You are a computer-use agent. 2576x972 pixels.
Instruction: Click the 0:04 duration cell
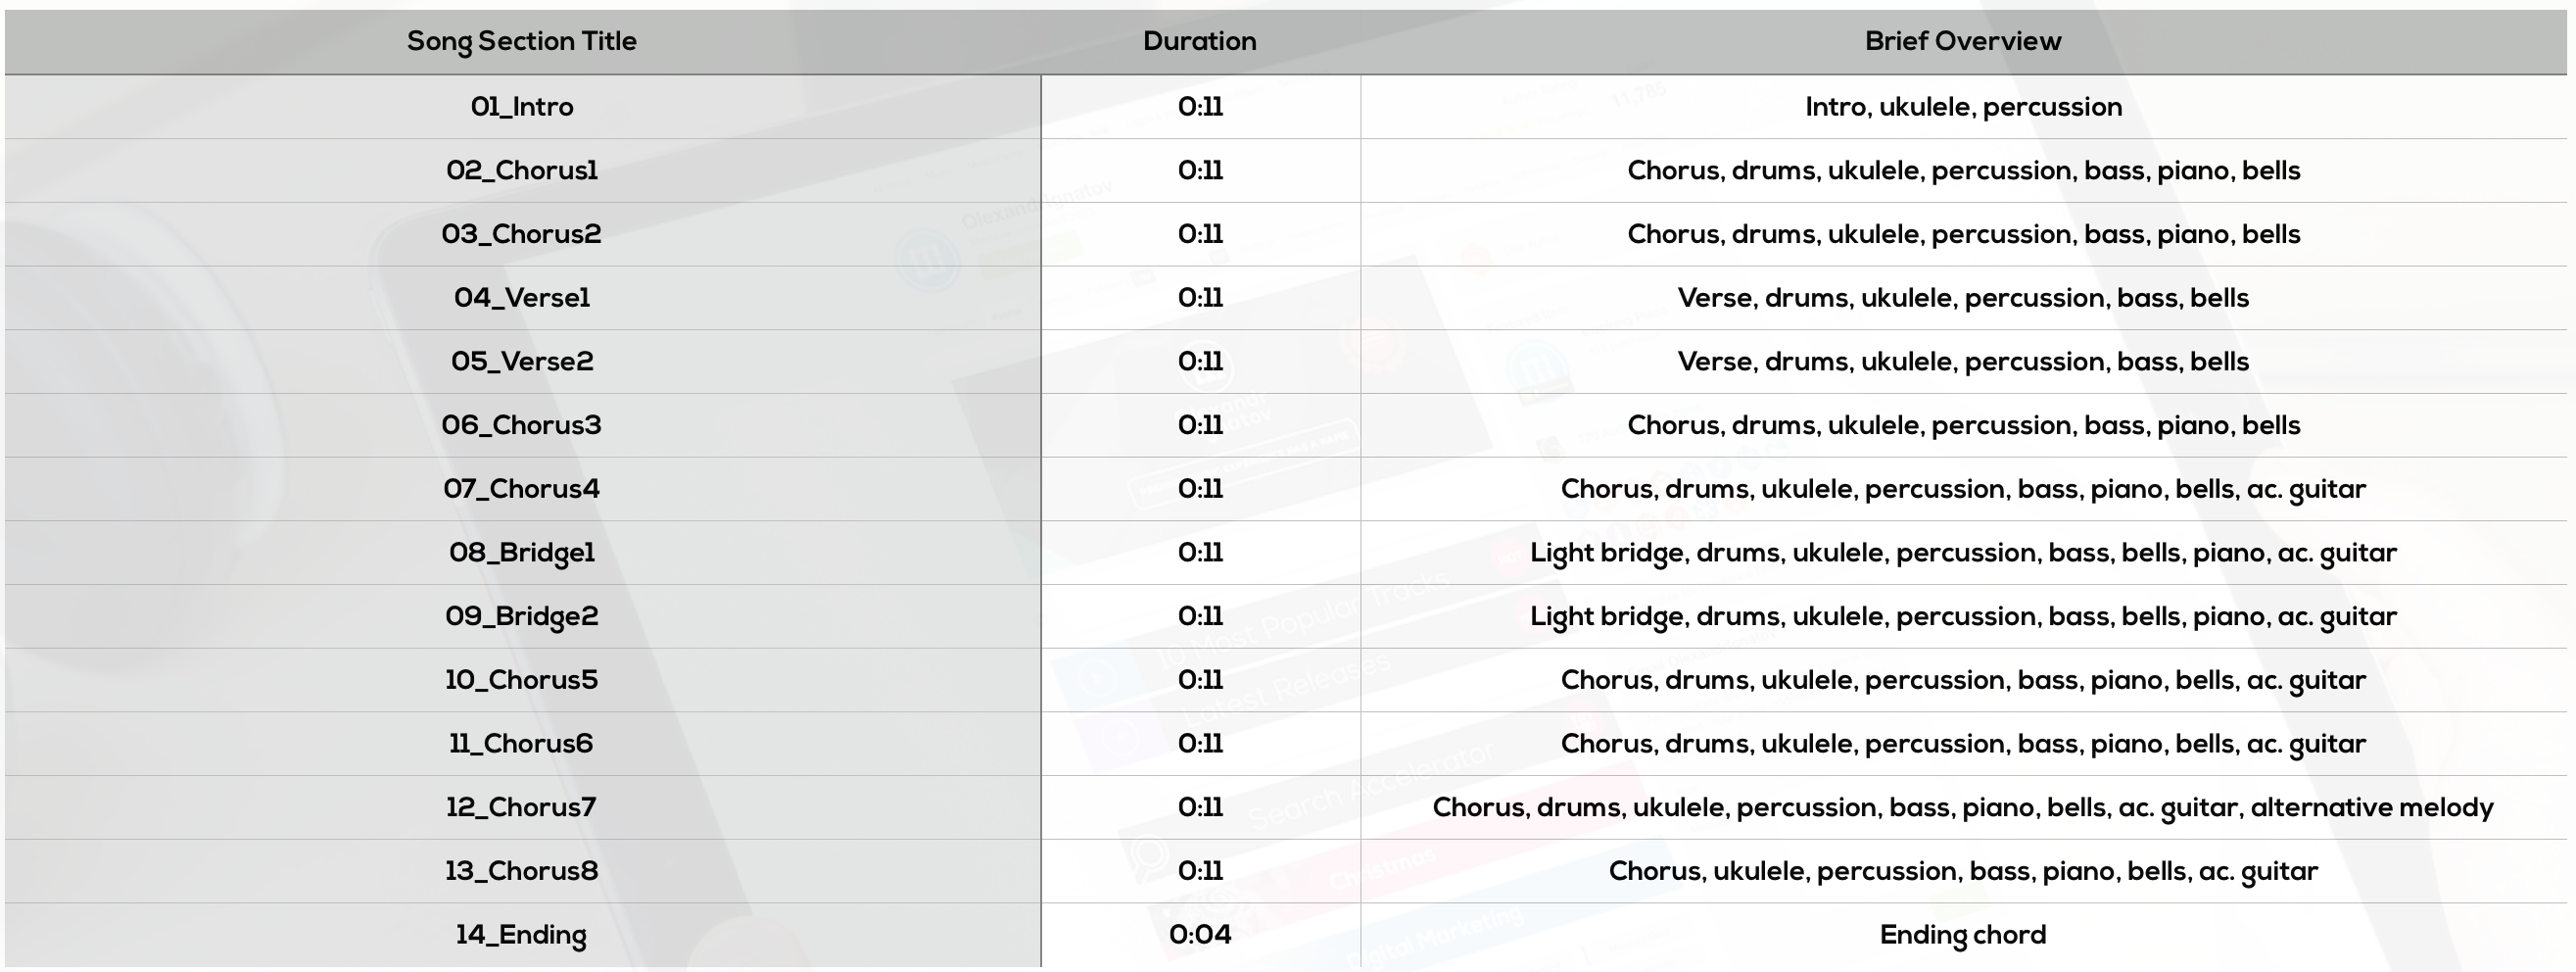tap(1199, 935)
